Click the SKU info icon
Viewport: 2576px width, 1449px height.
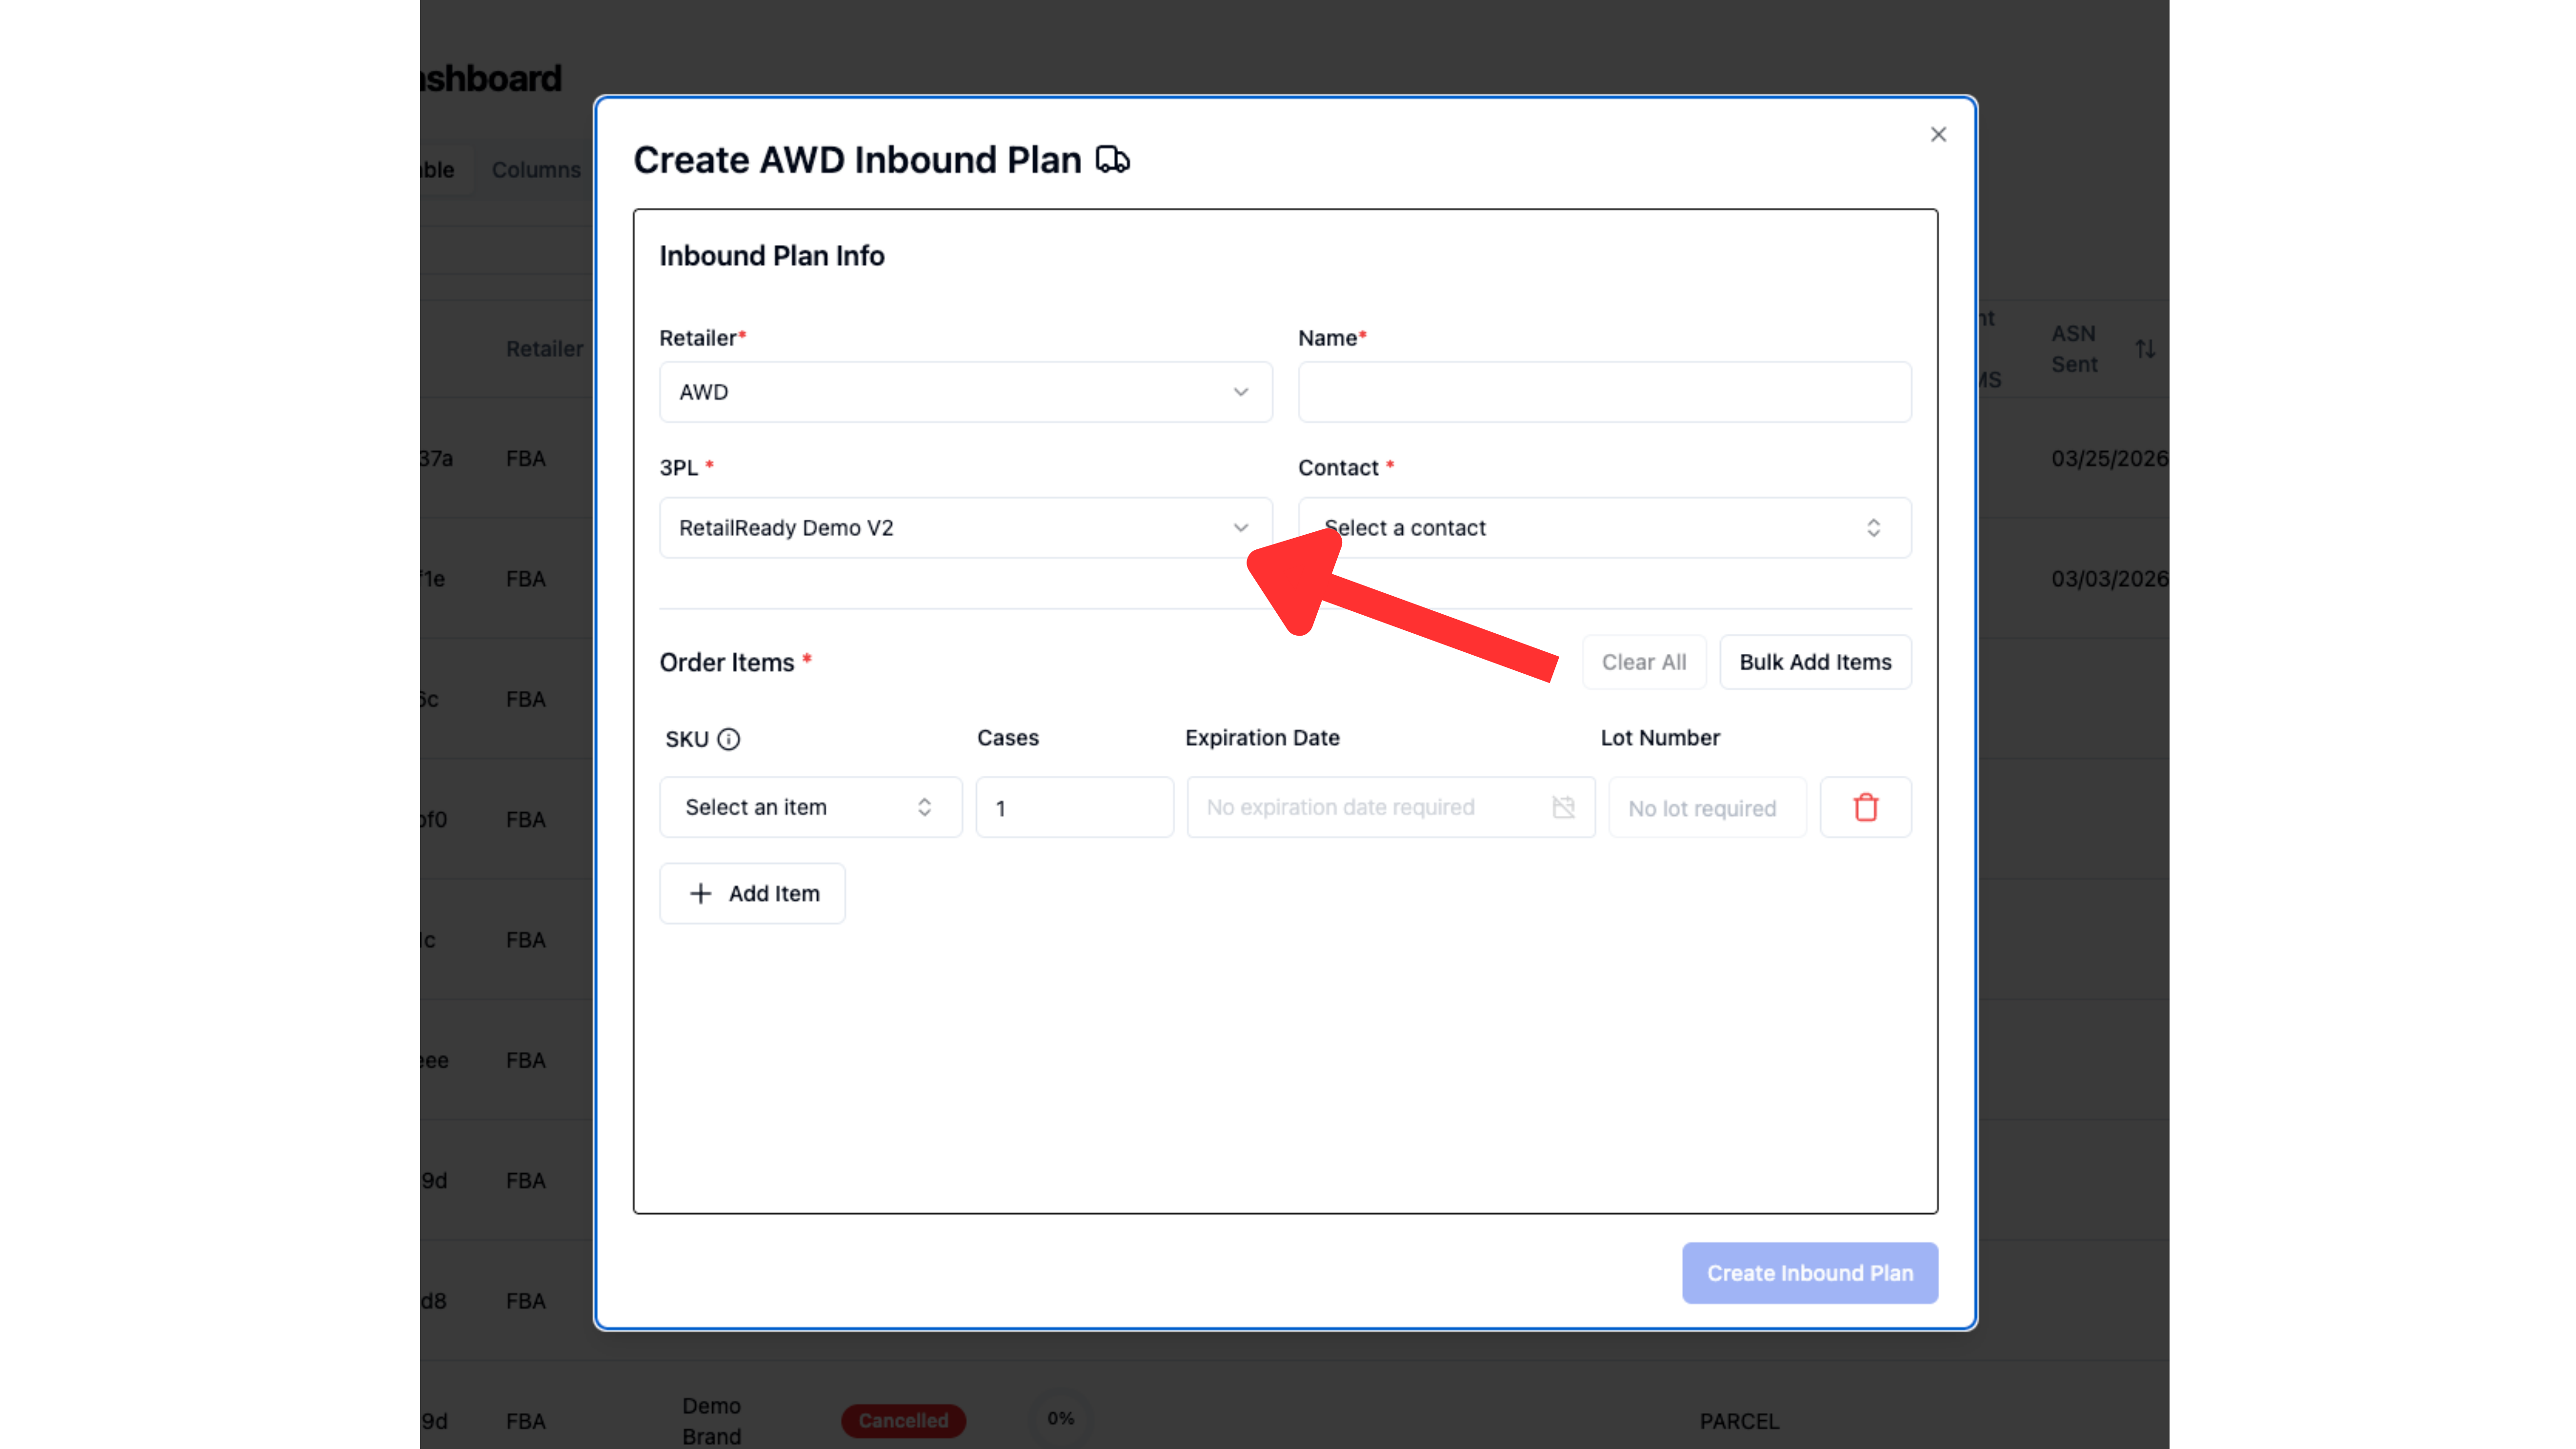click(729, 739)
